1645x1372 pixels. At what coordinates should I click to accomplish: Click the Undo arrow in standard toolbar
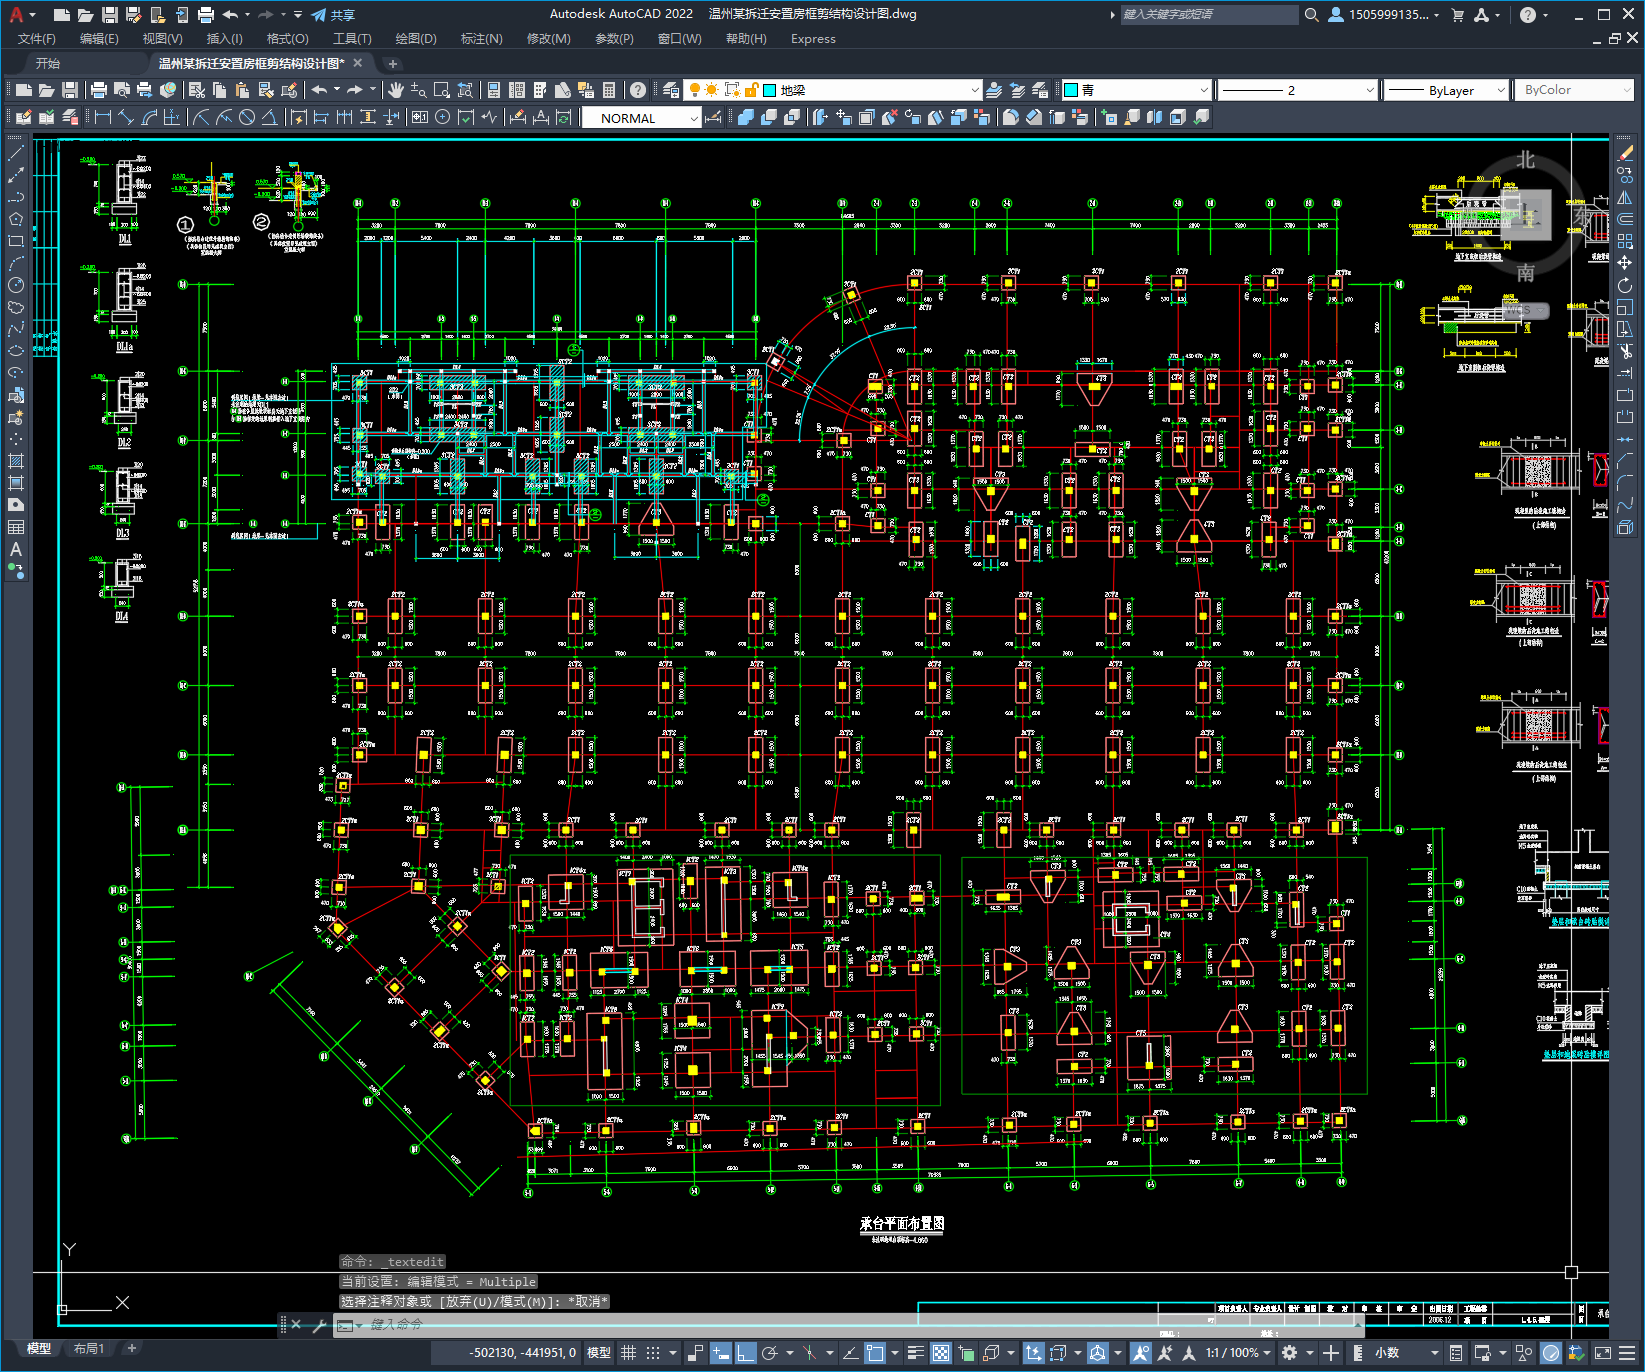[x=320, y=90]
